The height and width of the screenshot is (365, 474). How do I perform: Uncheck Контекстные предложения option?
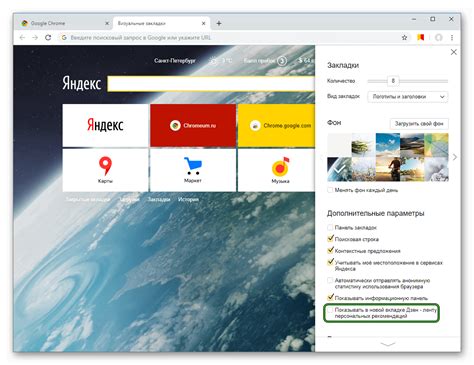click(330, 250)
